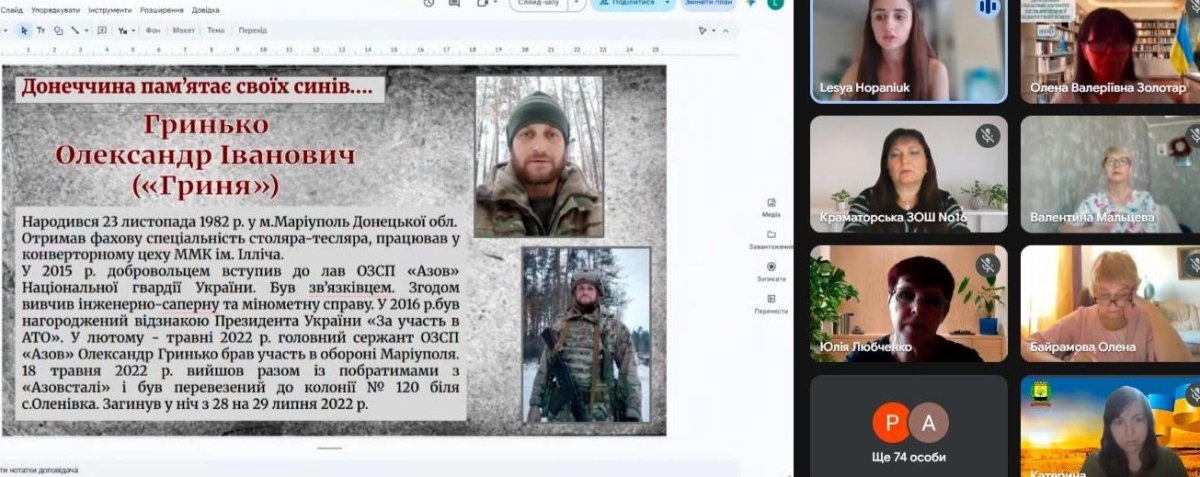Click the slide title Донеччина пам'ятає своїх синів
This screenshot has width=1200, height=477.
196,88
